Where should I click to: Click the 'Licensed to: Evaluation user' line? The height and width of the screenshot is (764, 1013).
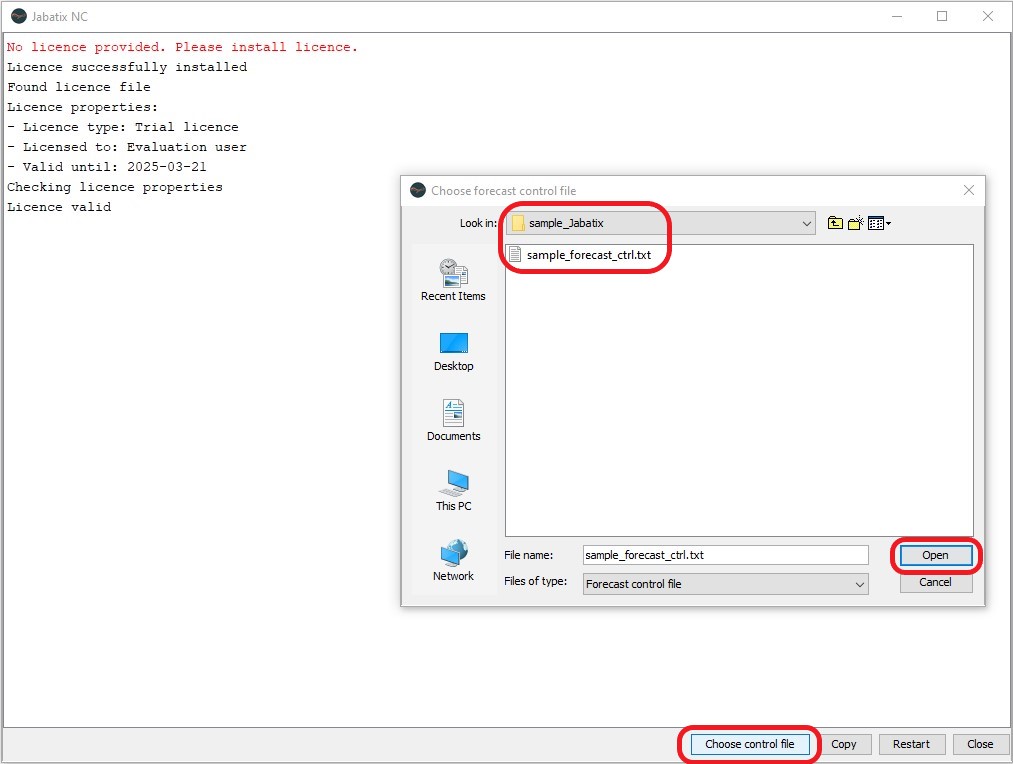pos(127,147)
